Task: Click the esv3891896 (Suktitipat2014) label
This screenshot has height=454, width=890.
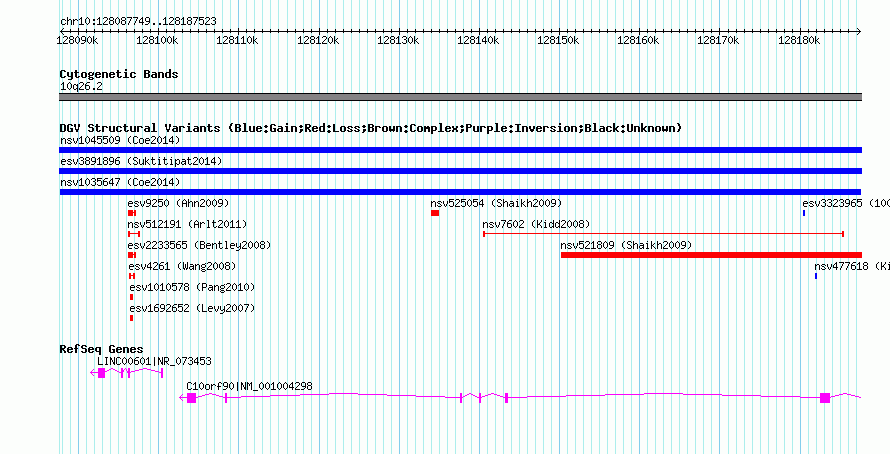Action: pyautogui.click(x=141, y=161)
